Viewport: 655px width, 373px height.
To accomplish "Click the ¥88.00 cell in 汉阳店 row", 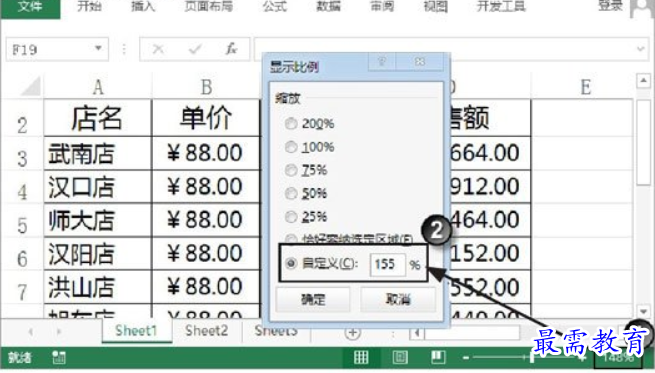I will 206,254.
